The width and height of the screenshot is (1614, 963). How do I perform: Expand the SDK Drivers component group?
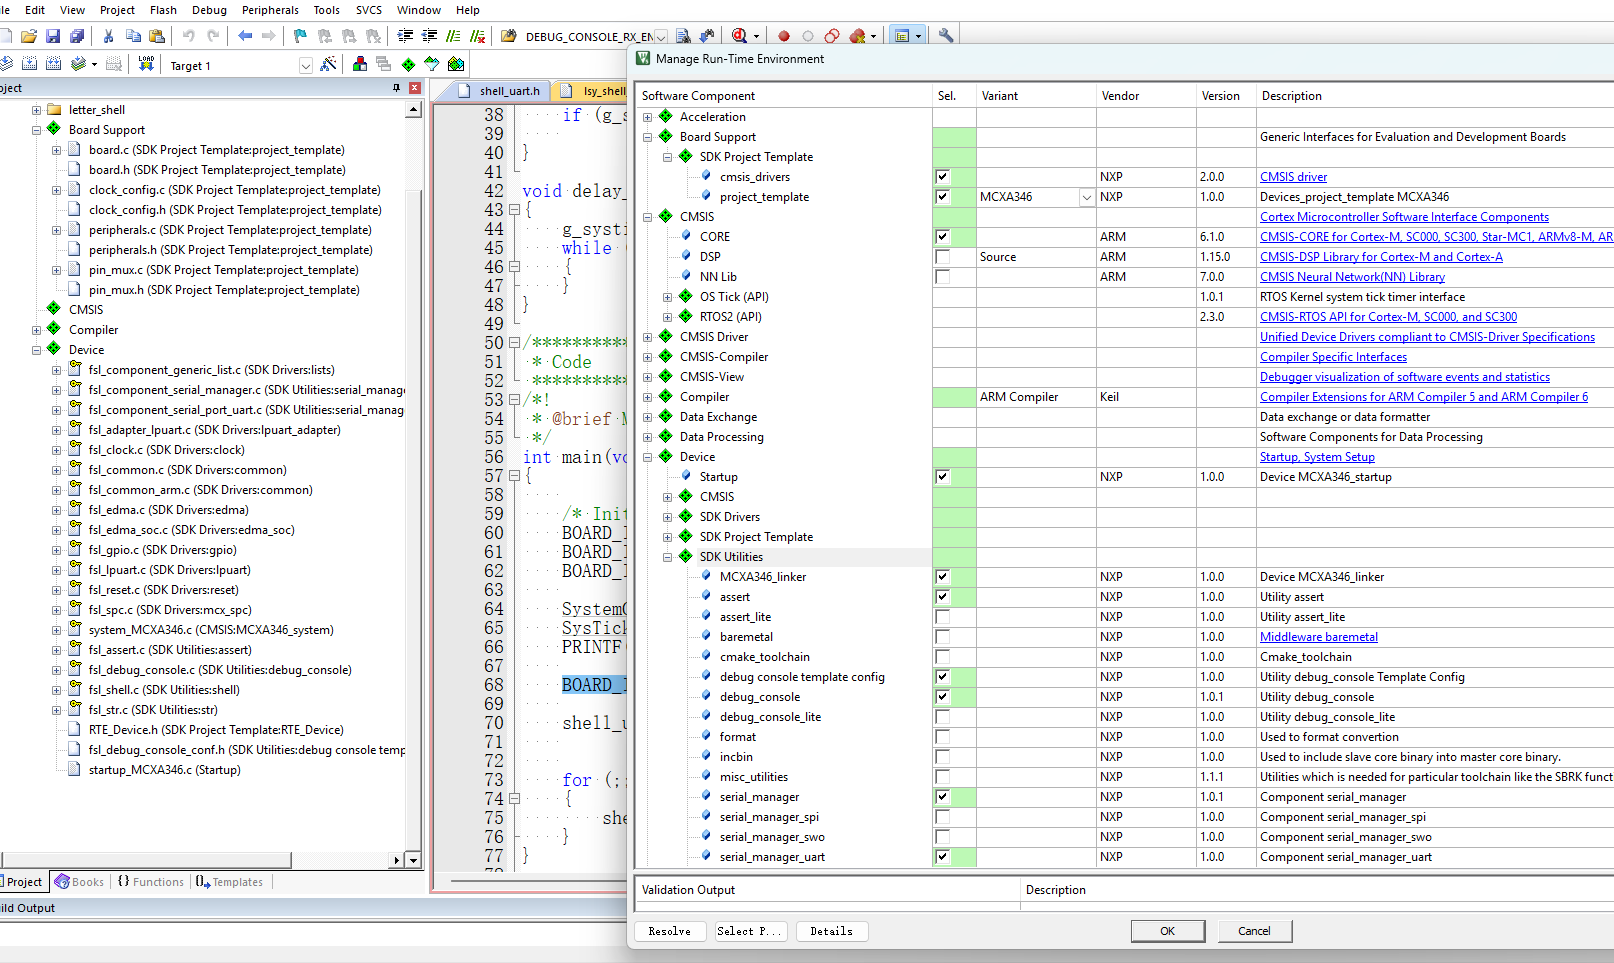click(667, 517)
